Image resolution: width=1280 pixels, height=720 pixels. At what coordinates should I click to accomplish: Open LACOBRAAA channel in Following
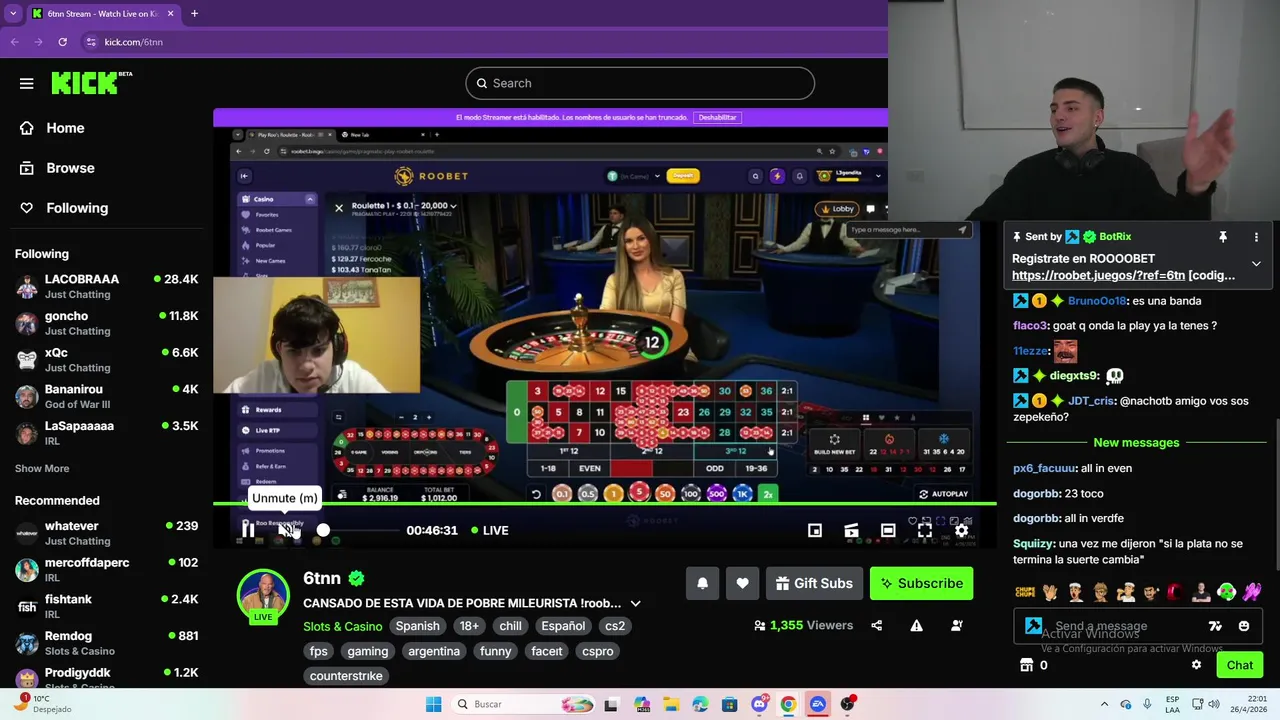(x=106, y=286)
